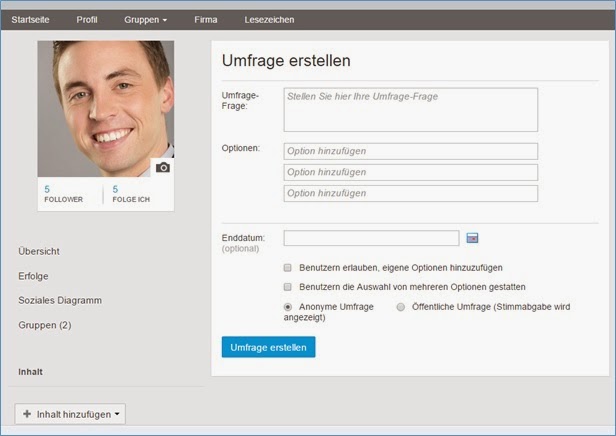
Task: Click the Enddatum input field
Action: [371, 238]
